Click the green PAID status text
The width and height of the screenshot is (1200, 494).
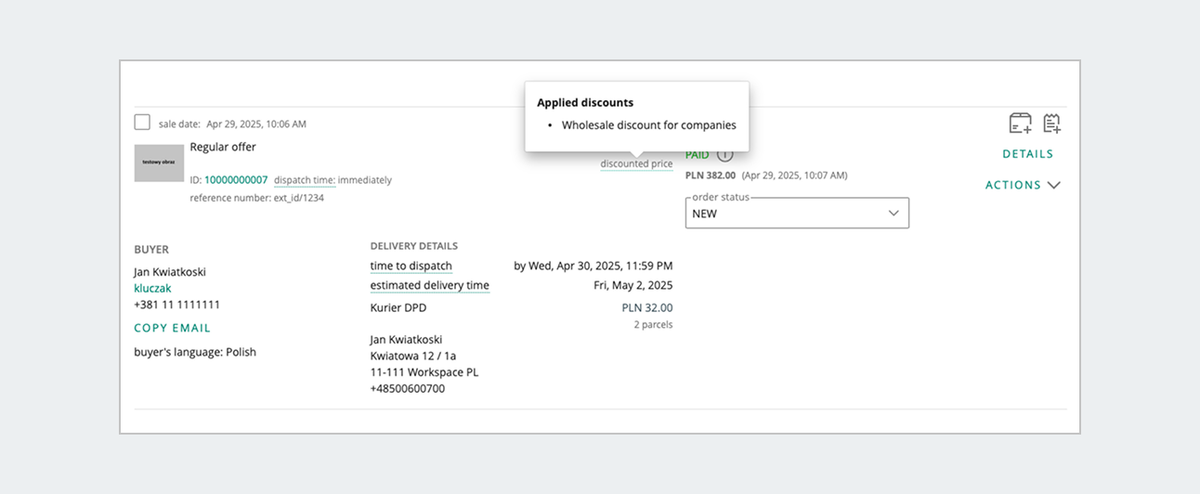pos(697,155)
